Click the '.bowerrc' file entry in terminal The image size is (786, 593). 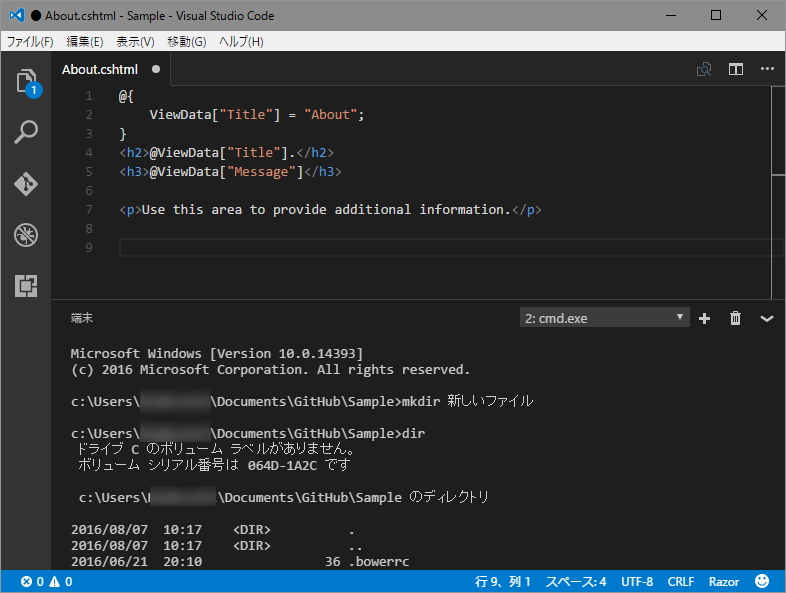[379, 562]
